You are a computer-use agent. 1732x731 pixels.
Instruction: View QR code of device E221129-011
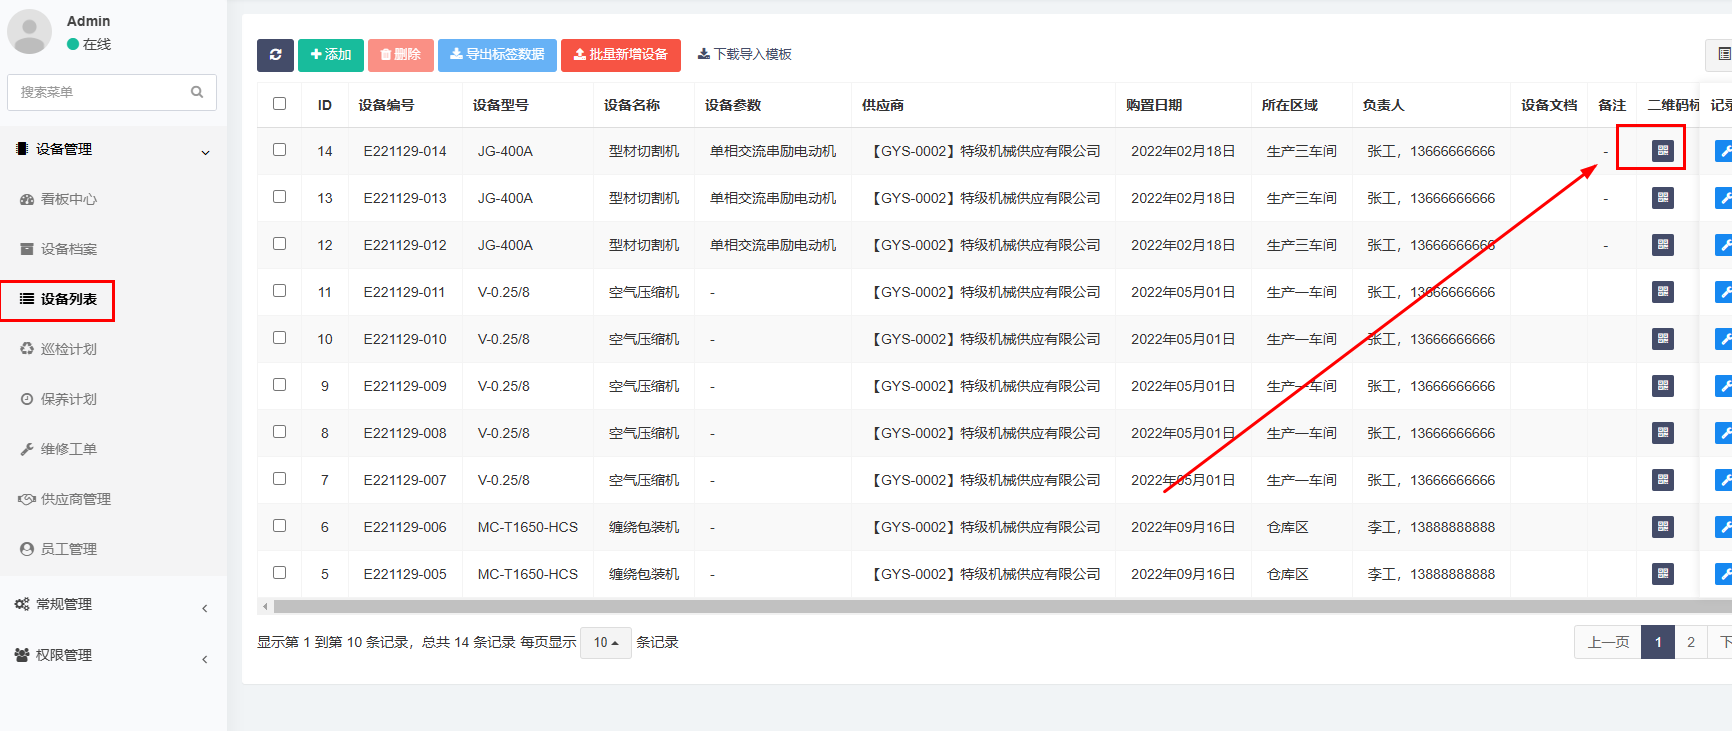(1663, 292)
